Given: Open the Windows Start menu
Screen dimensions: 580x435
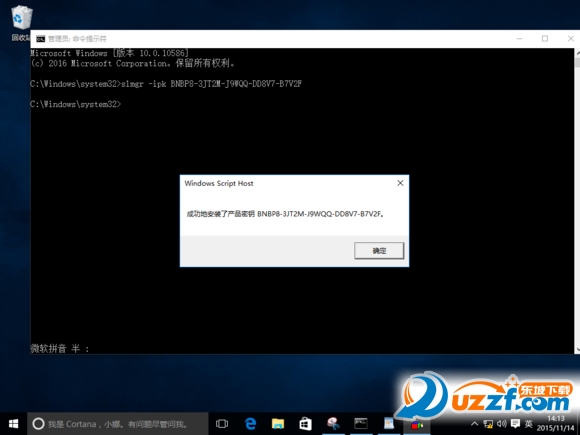Looking at the screenshot, I should (x=13, y=424).
